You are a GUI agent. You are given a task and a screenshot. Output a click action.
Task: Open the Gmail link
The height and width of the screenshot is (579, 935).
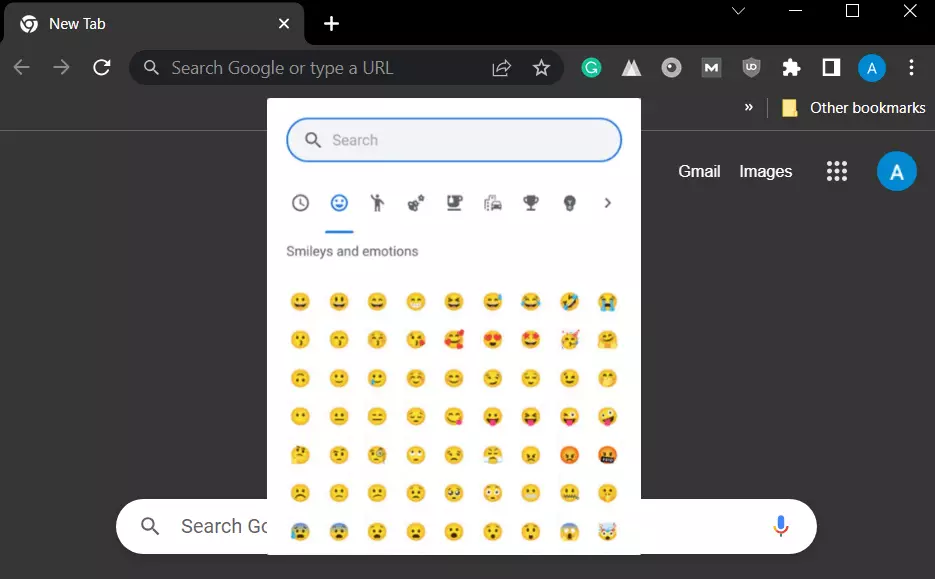pos(699,171)
